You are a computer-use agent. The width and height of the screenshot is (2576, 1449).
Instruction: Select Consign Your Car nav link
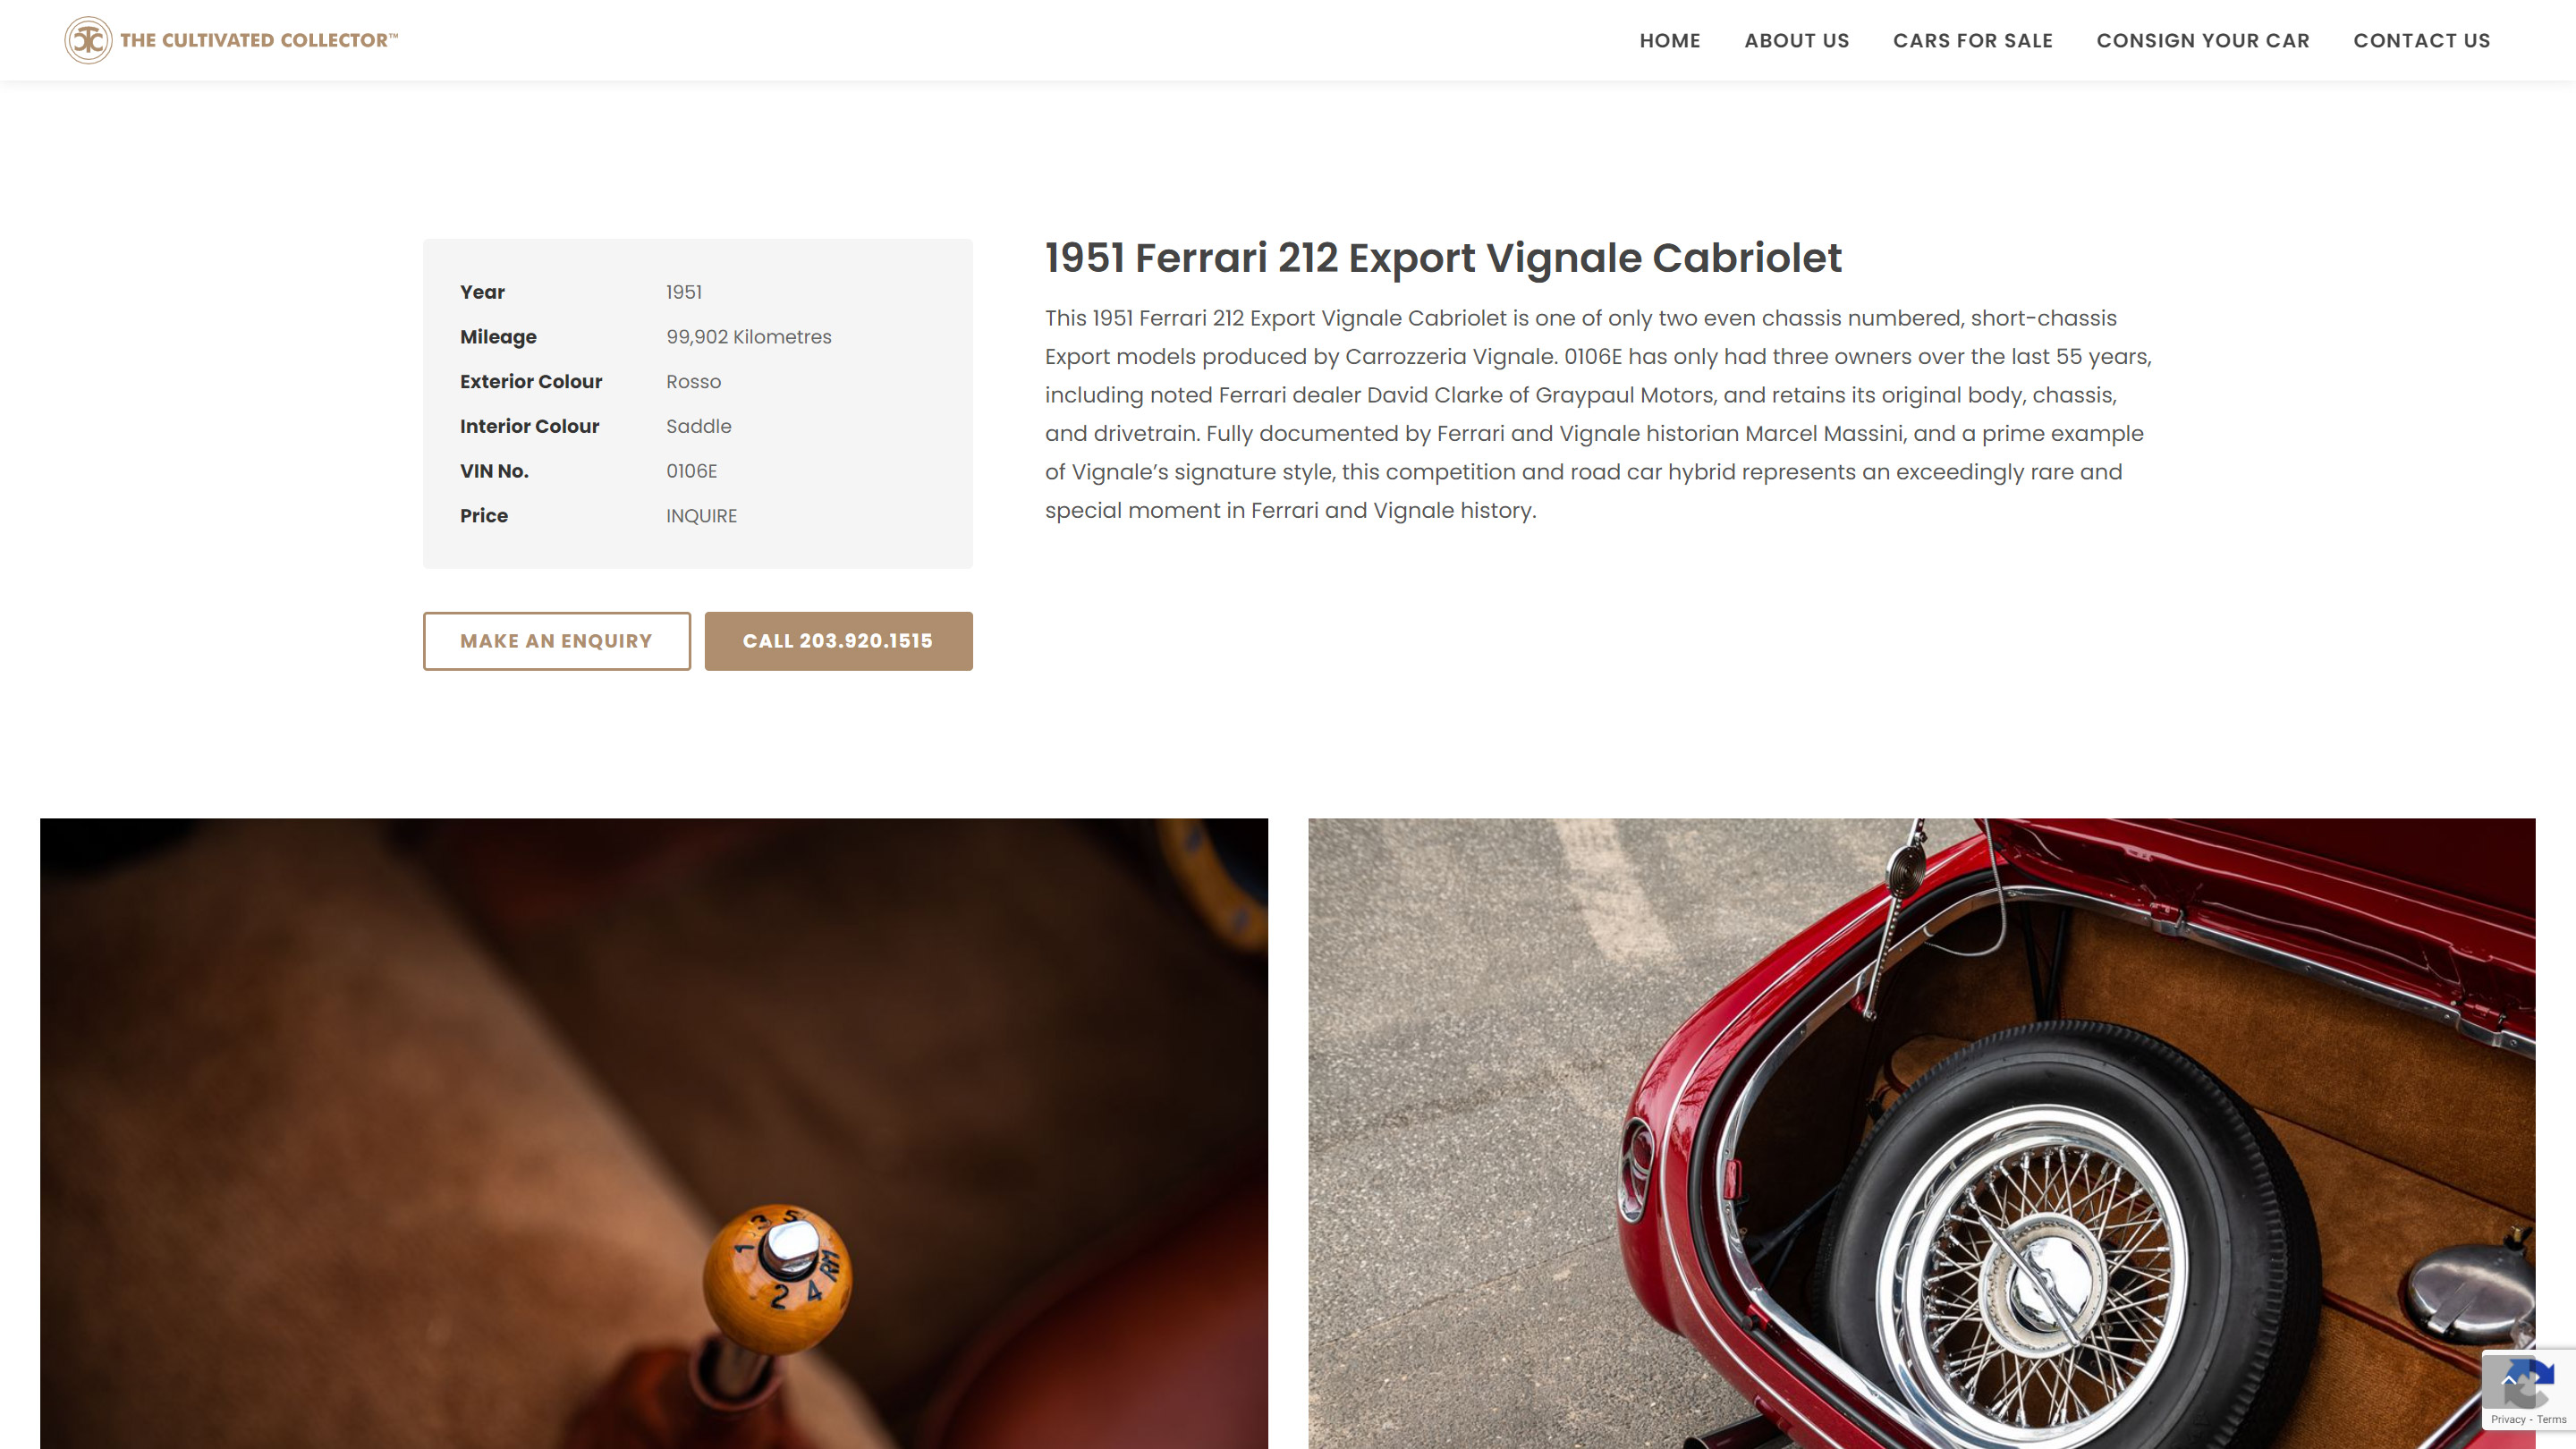click(2202, 41)
